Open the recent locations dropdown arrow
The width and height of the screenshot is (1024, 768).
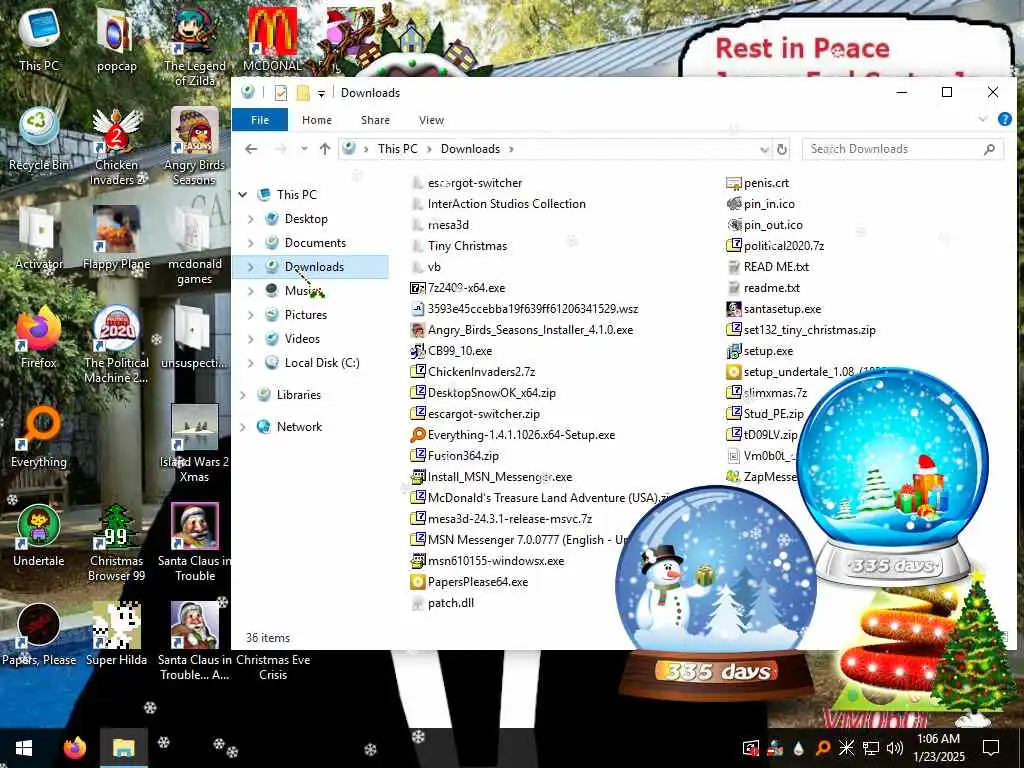tap(304, 149)
